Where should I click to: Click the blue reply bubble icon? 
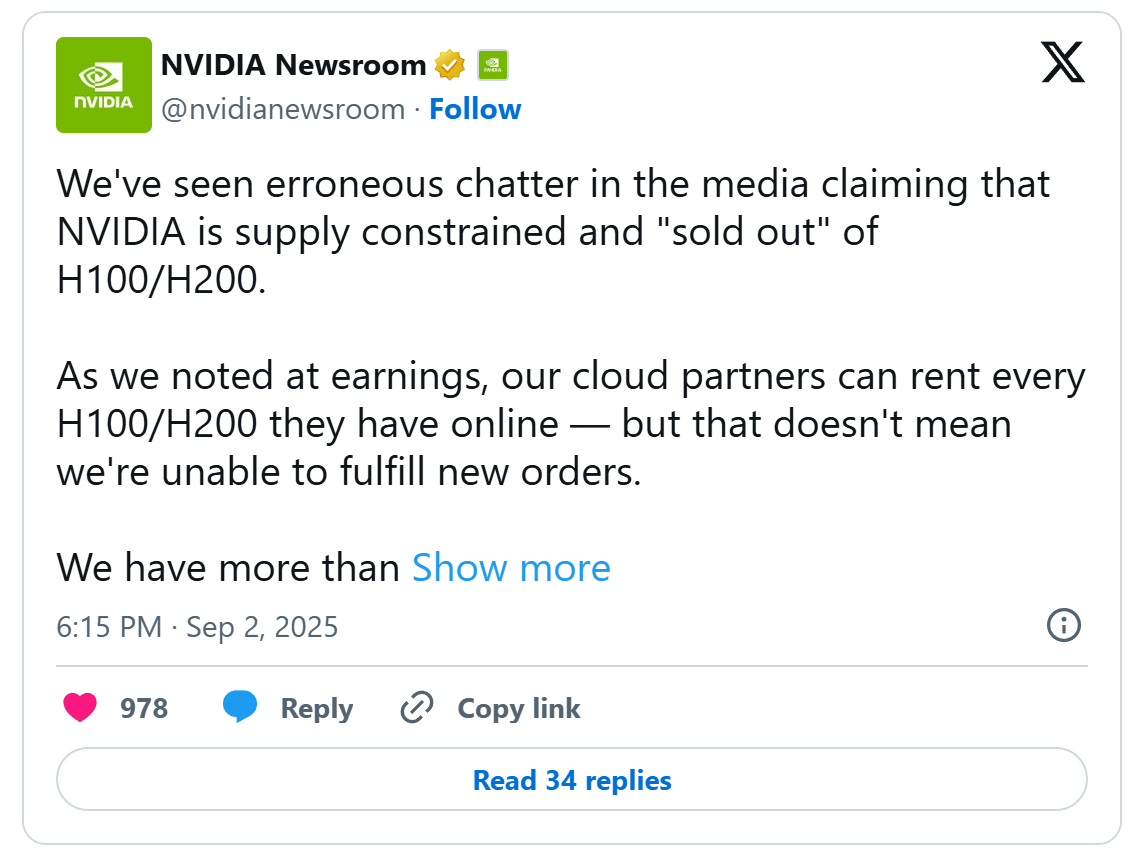coord(240,707)
